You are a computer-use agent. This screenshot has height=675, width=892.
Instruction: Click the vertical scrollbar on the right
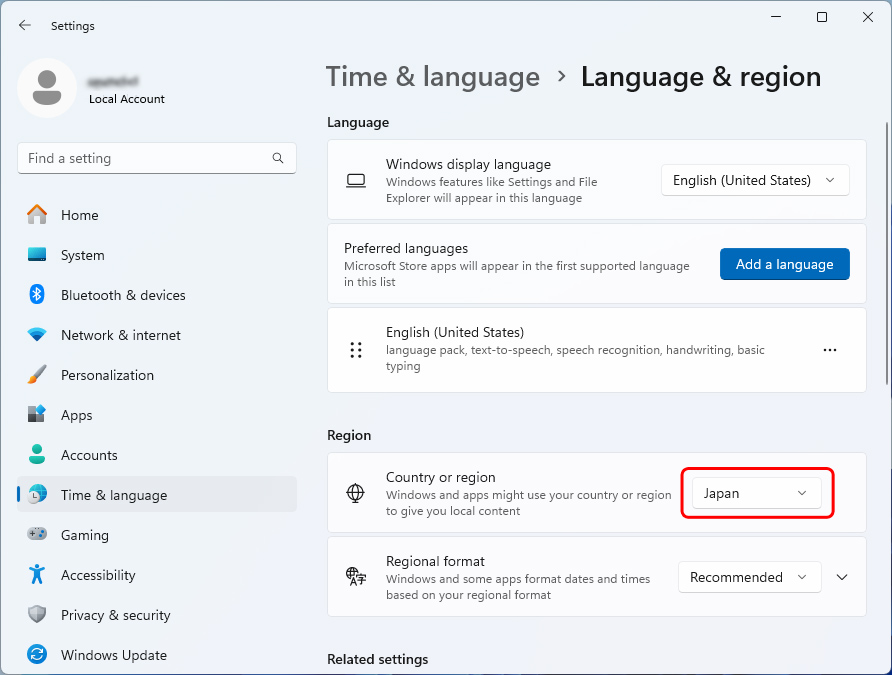click(x=886, y=253)
